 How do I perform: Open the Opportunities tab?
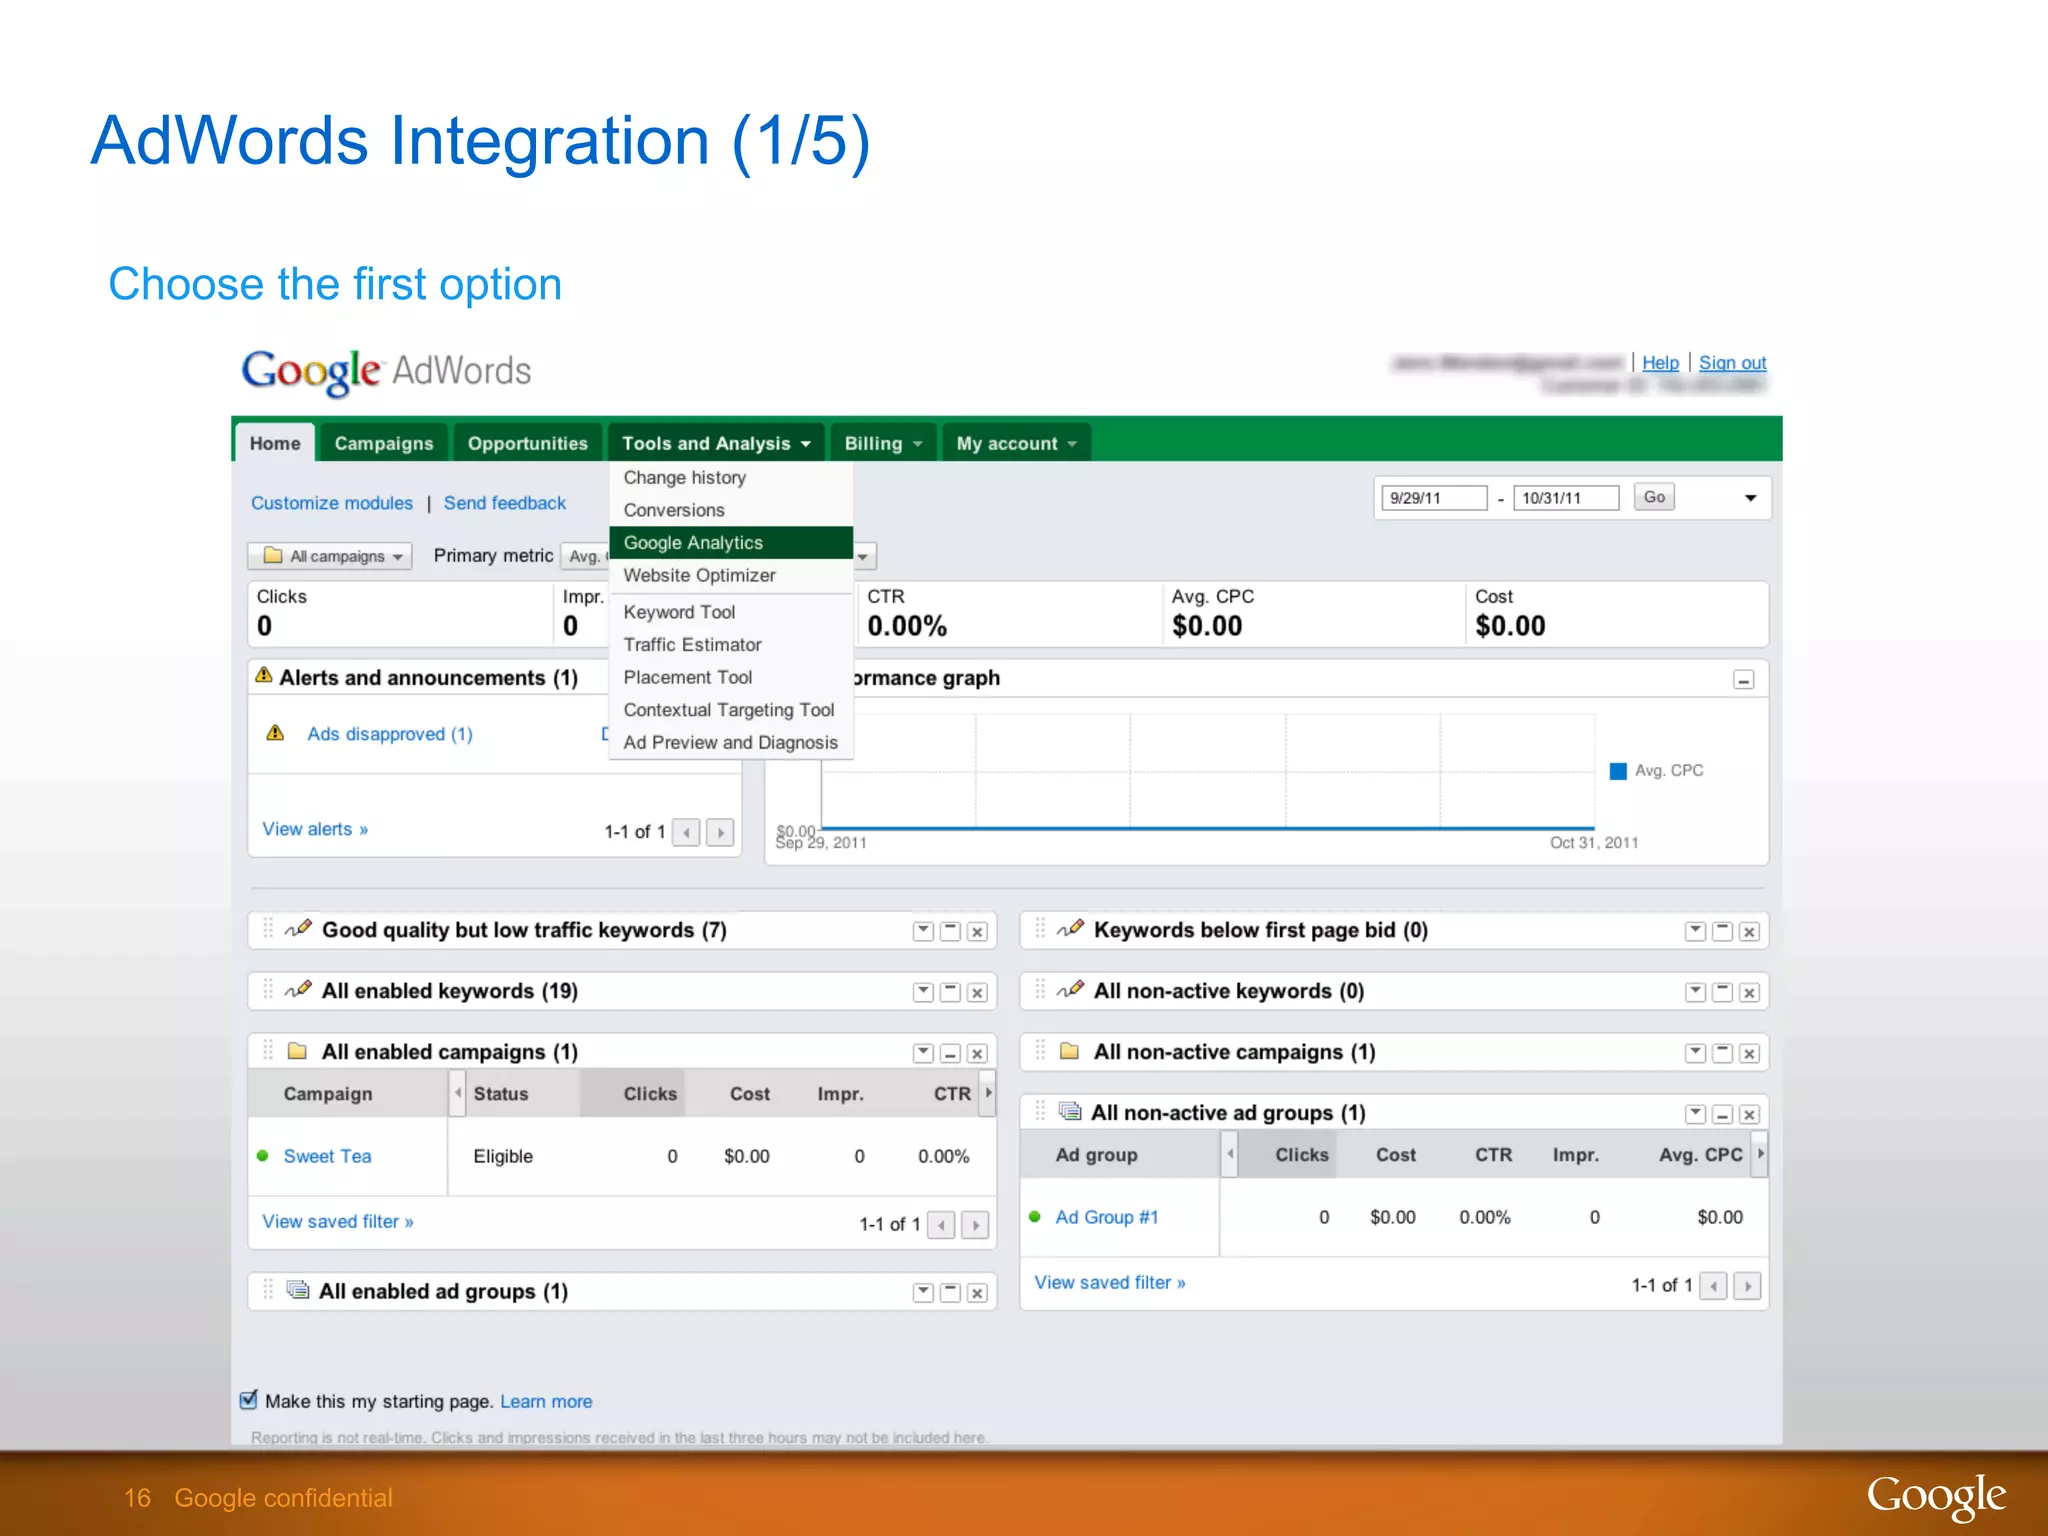point(527,443)
